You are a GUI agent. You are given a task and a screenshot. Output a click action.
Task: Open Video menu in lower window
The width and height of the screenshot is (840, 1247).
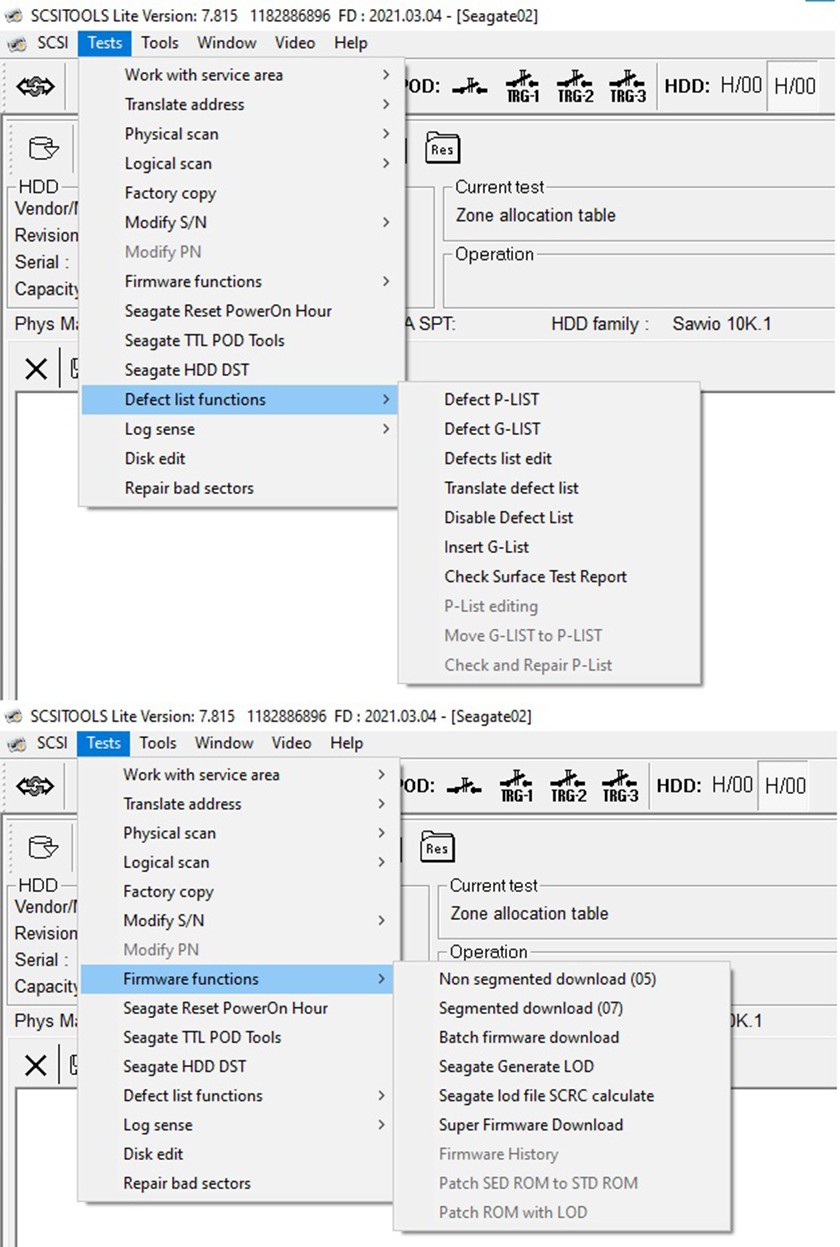[x=292, y=743]
